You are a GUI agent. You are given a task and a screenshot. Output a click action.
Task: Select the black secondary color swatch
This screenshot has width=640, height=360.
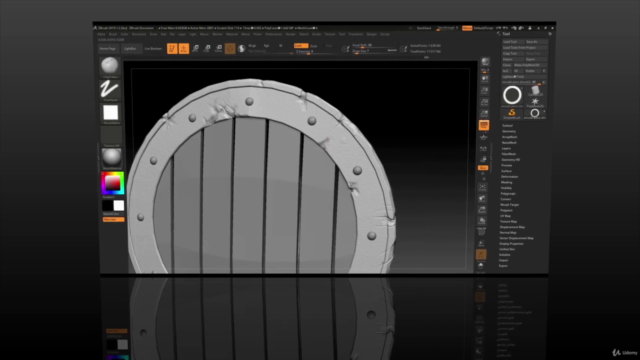click(x=108, y=205)
